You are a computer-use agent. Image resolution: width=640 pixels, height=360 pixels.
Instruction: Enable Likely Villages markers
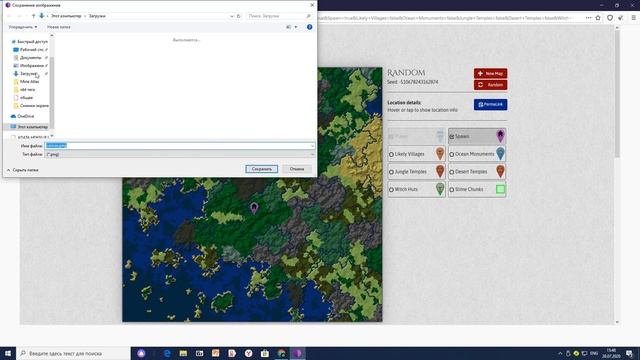(391, 154)
